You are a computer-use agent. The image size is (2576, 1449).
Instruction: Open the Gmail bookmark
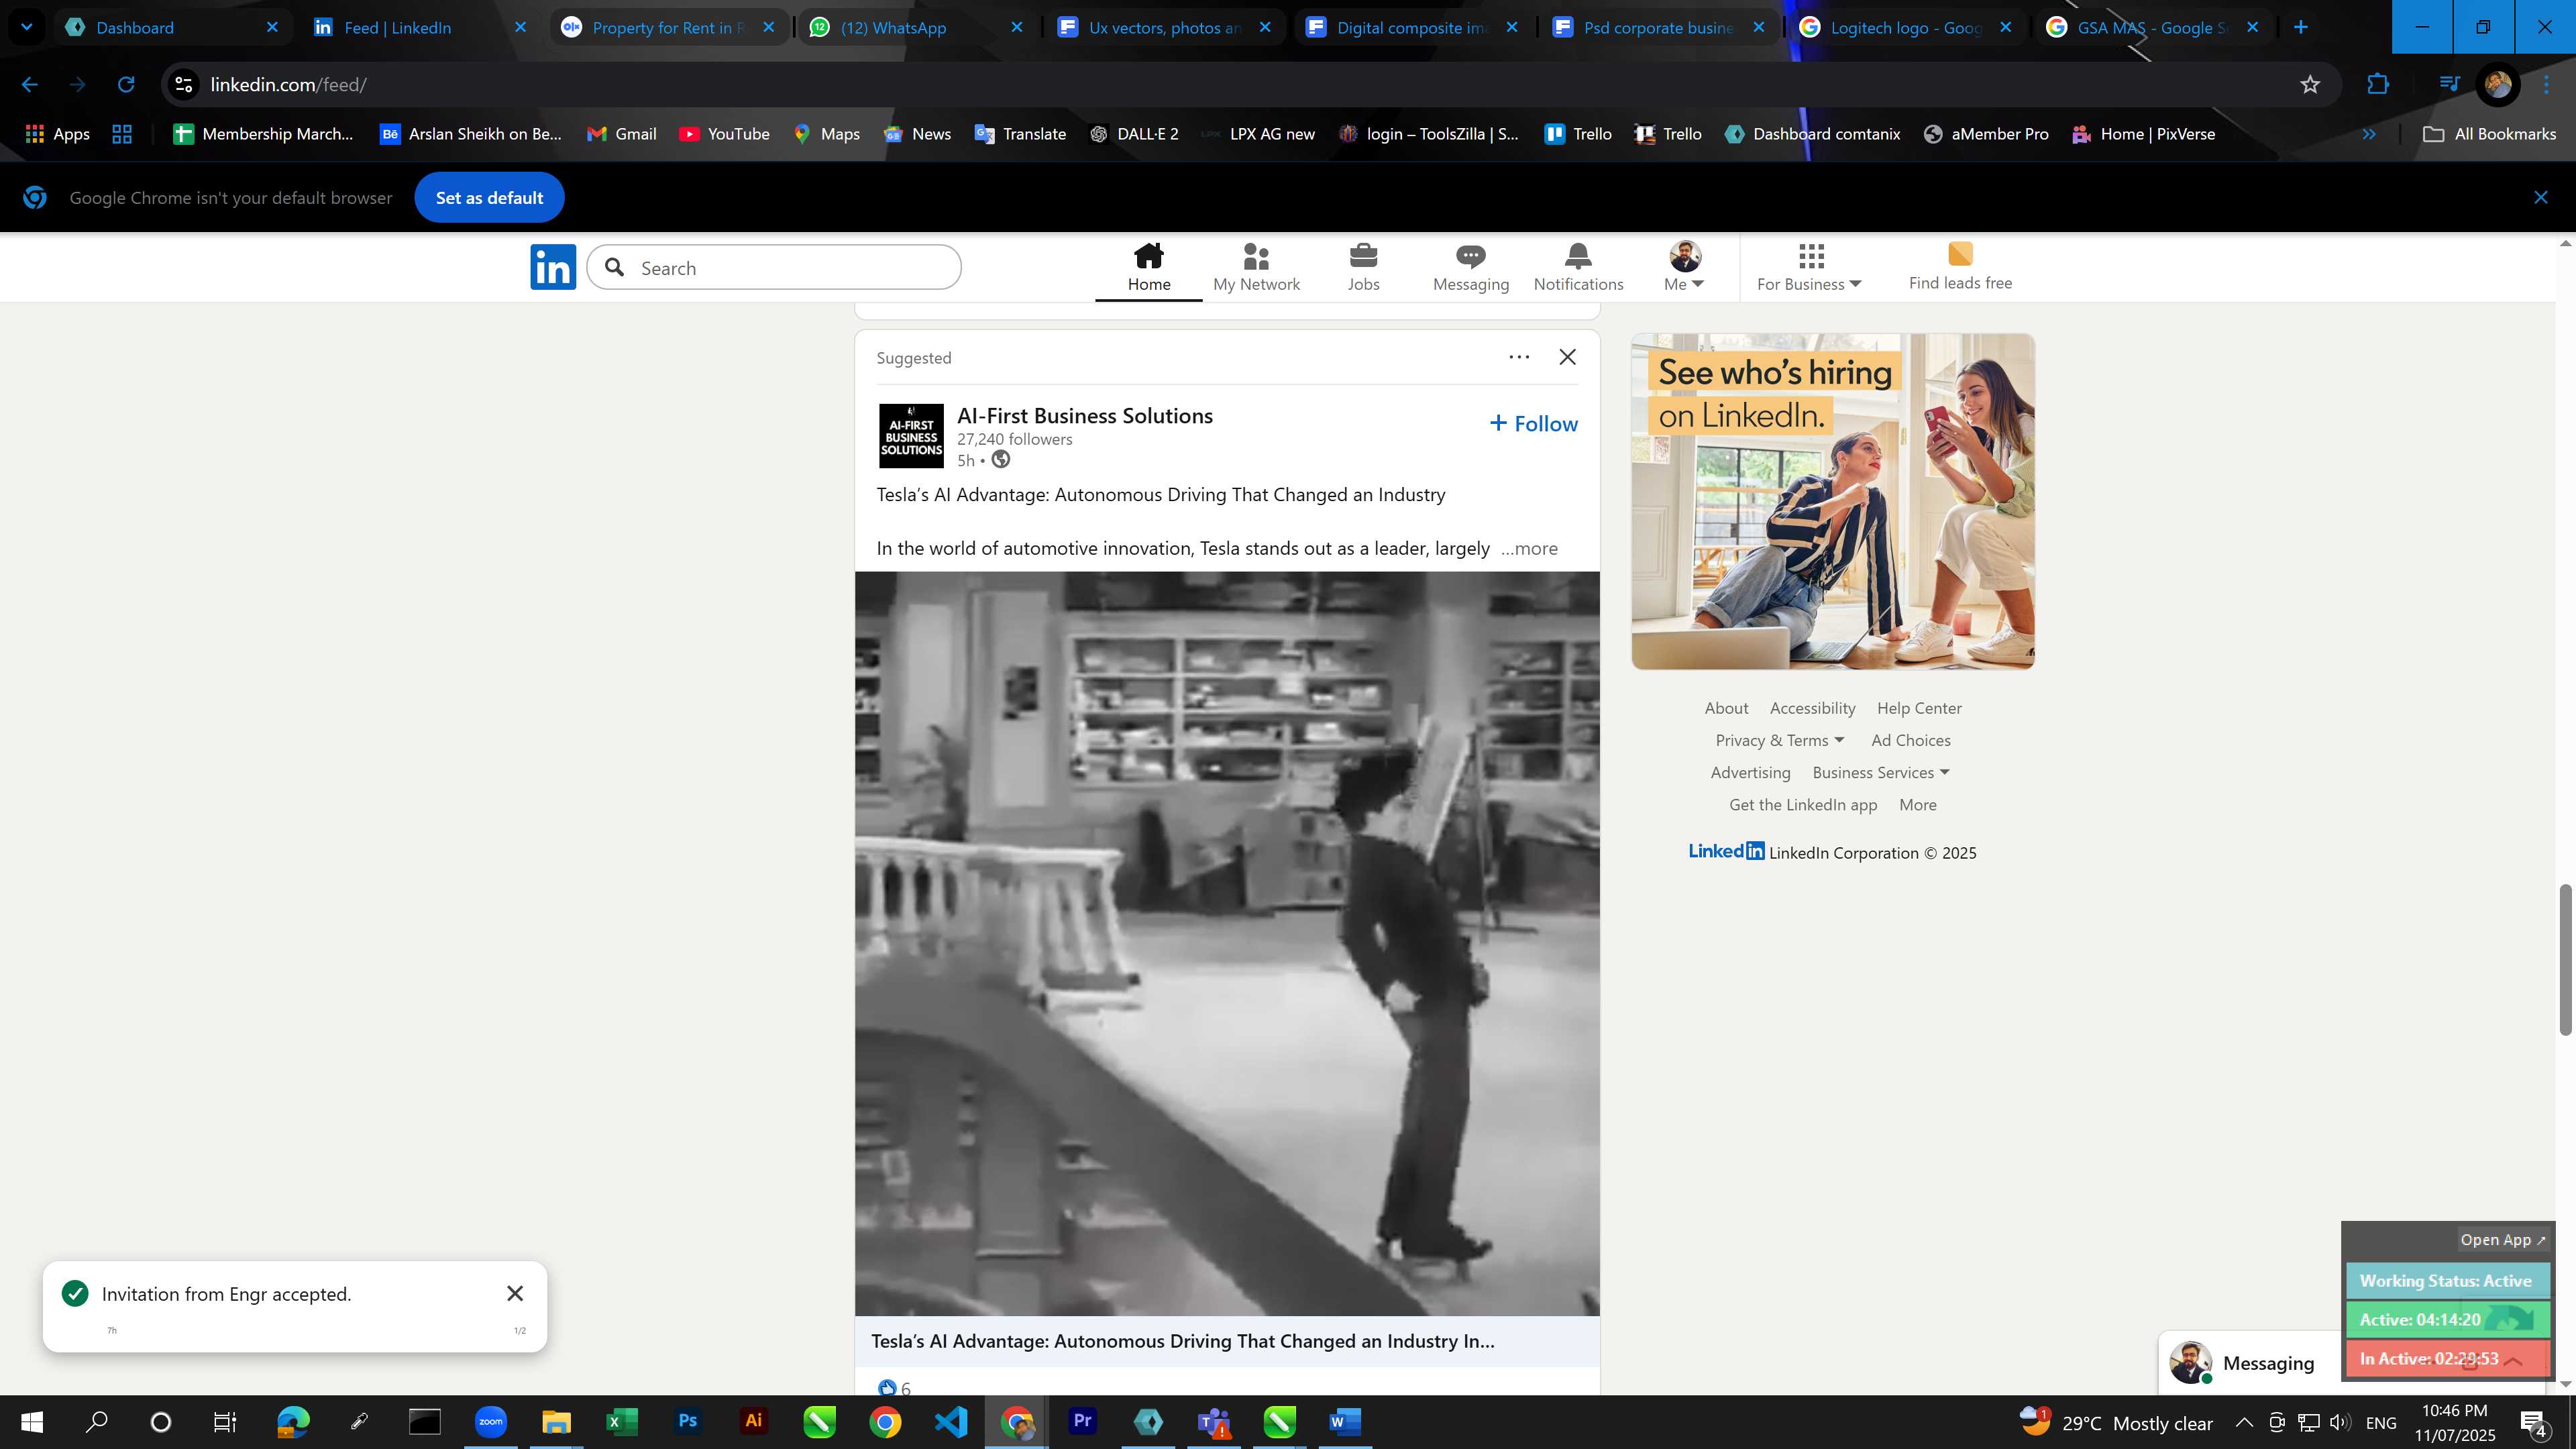(621, 134)
